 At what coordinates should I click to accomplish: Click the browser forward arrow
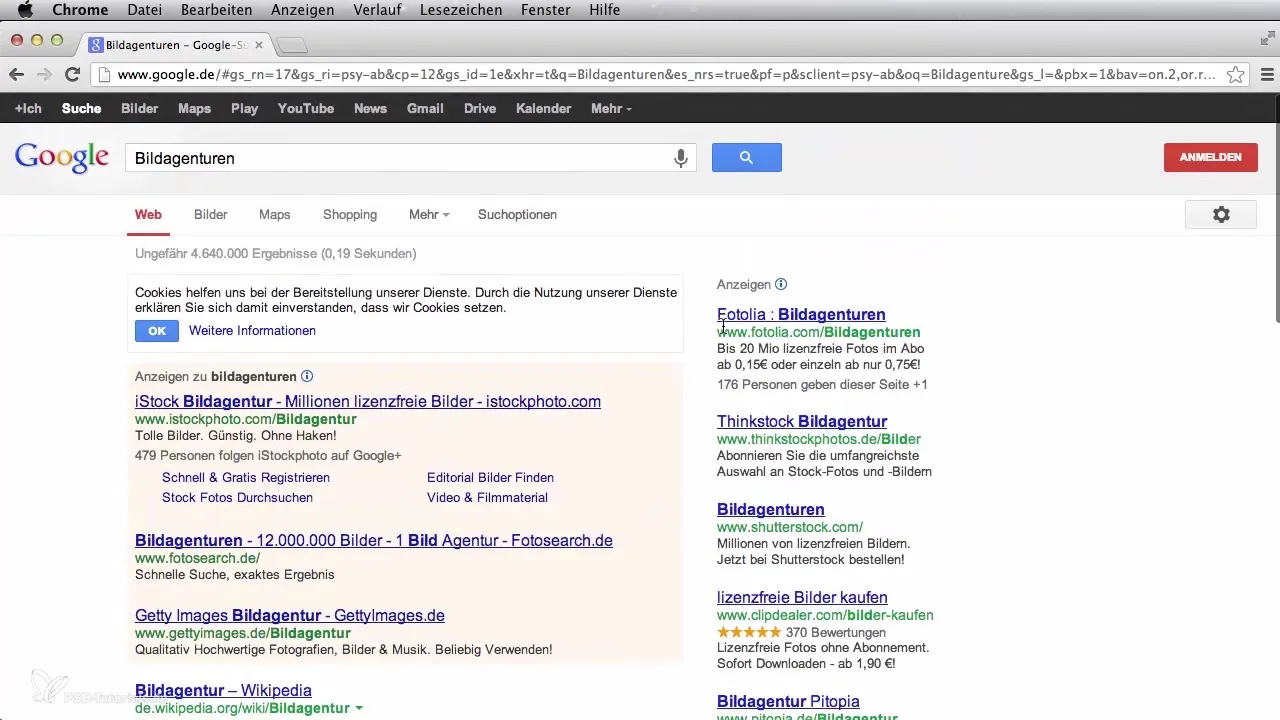pyautogui.click(x=44, y=75)
